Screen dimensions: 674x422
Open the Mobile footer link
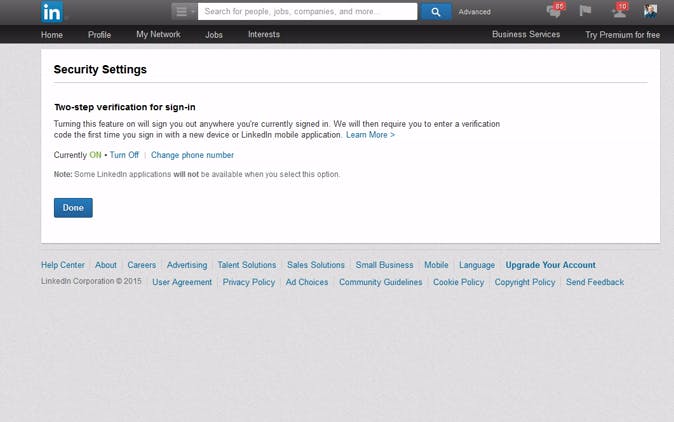coord(436,265)
